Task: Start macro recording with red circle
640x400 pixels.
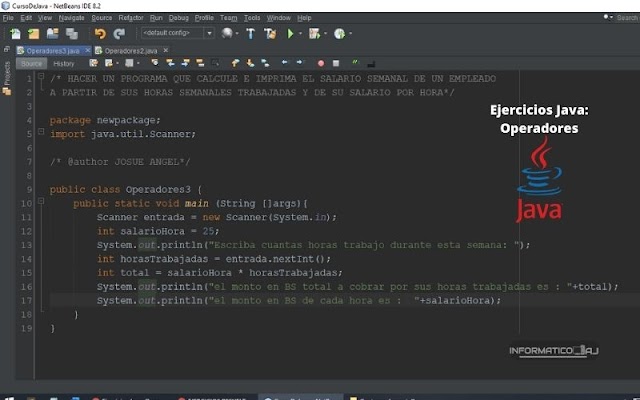Action: 321,63
